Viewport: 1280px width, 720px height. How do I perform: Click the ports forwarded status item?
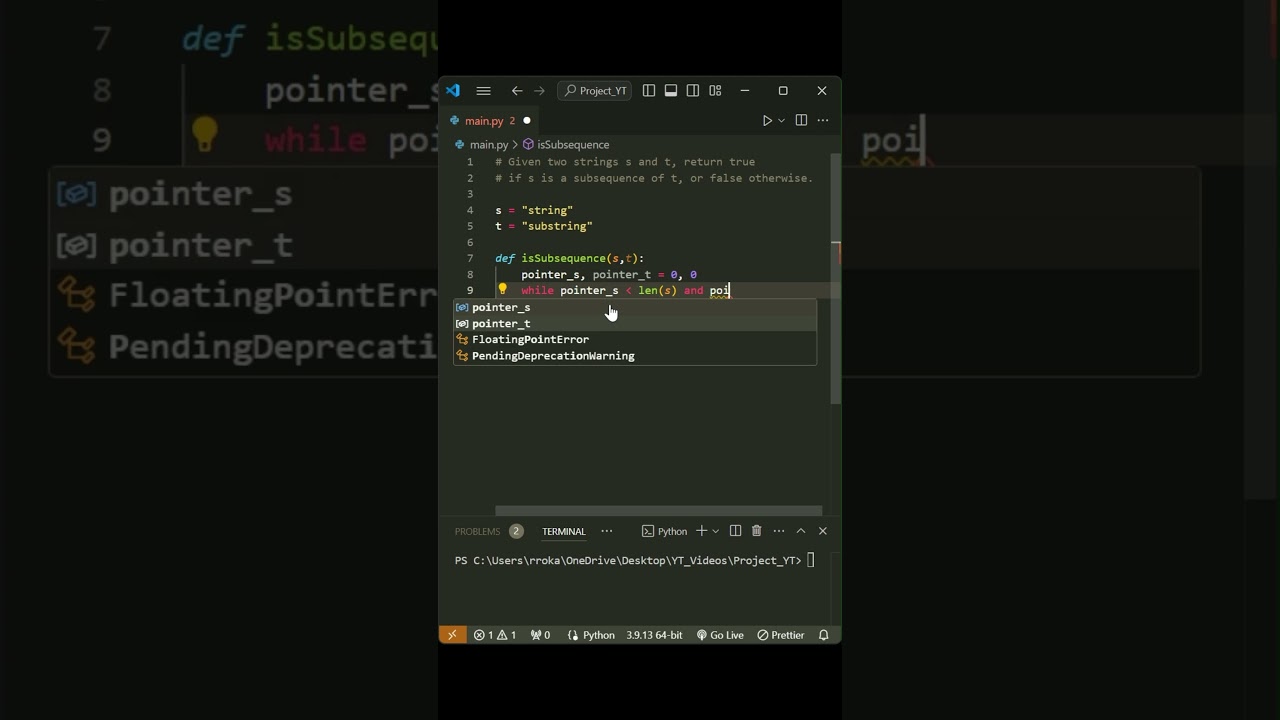tap(540, 635)
